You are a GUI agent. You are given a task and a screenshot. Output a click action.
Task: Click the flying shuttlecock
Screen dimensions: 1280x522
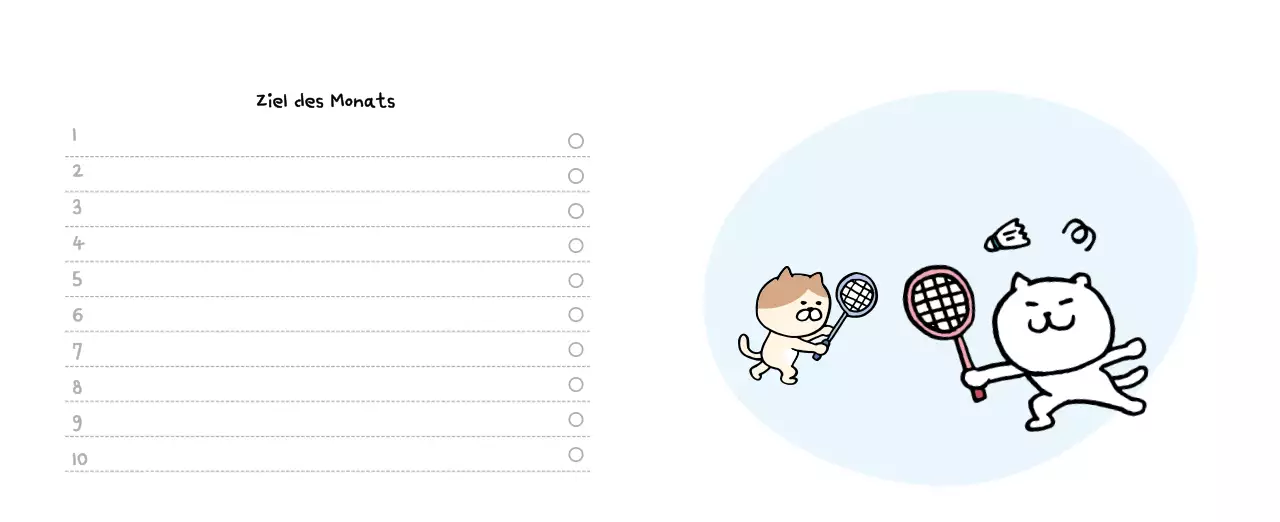(1007, 237)
